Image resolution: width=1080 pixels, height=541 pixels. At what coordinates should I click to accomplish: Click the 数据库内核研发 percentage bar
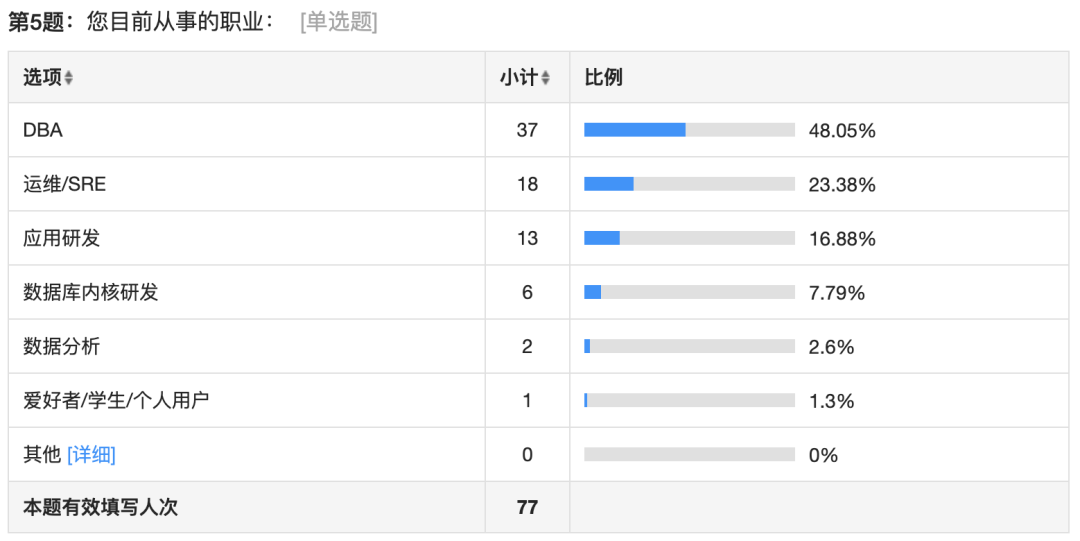pos(689,292)
